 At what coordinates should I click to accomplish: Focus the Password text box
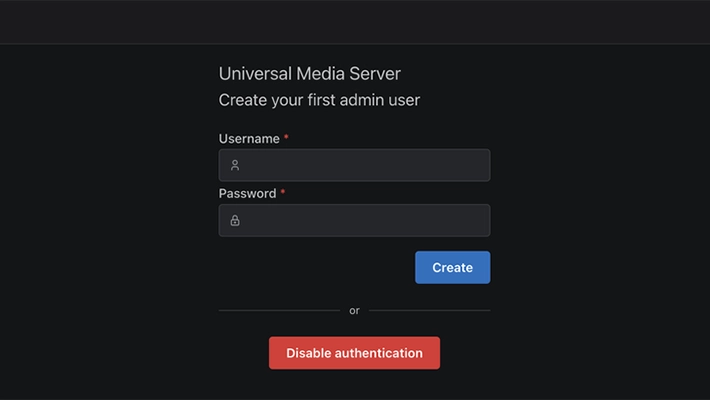[x=355, y=221]
